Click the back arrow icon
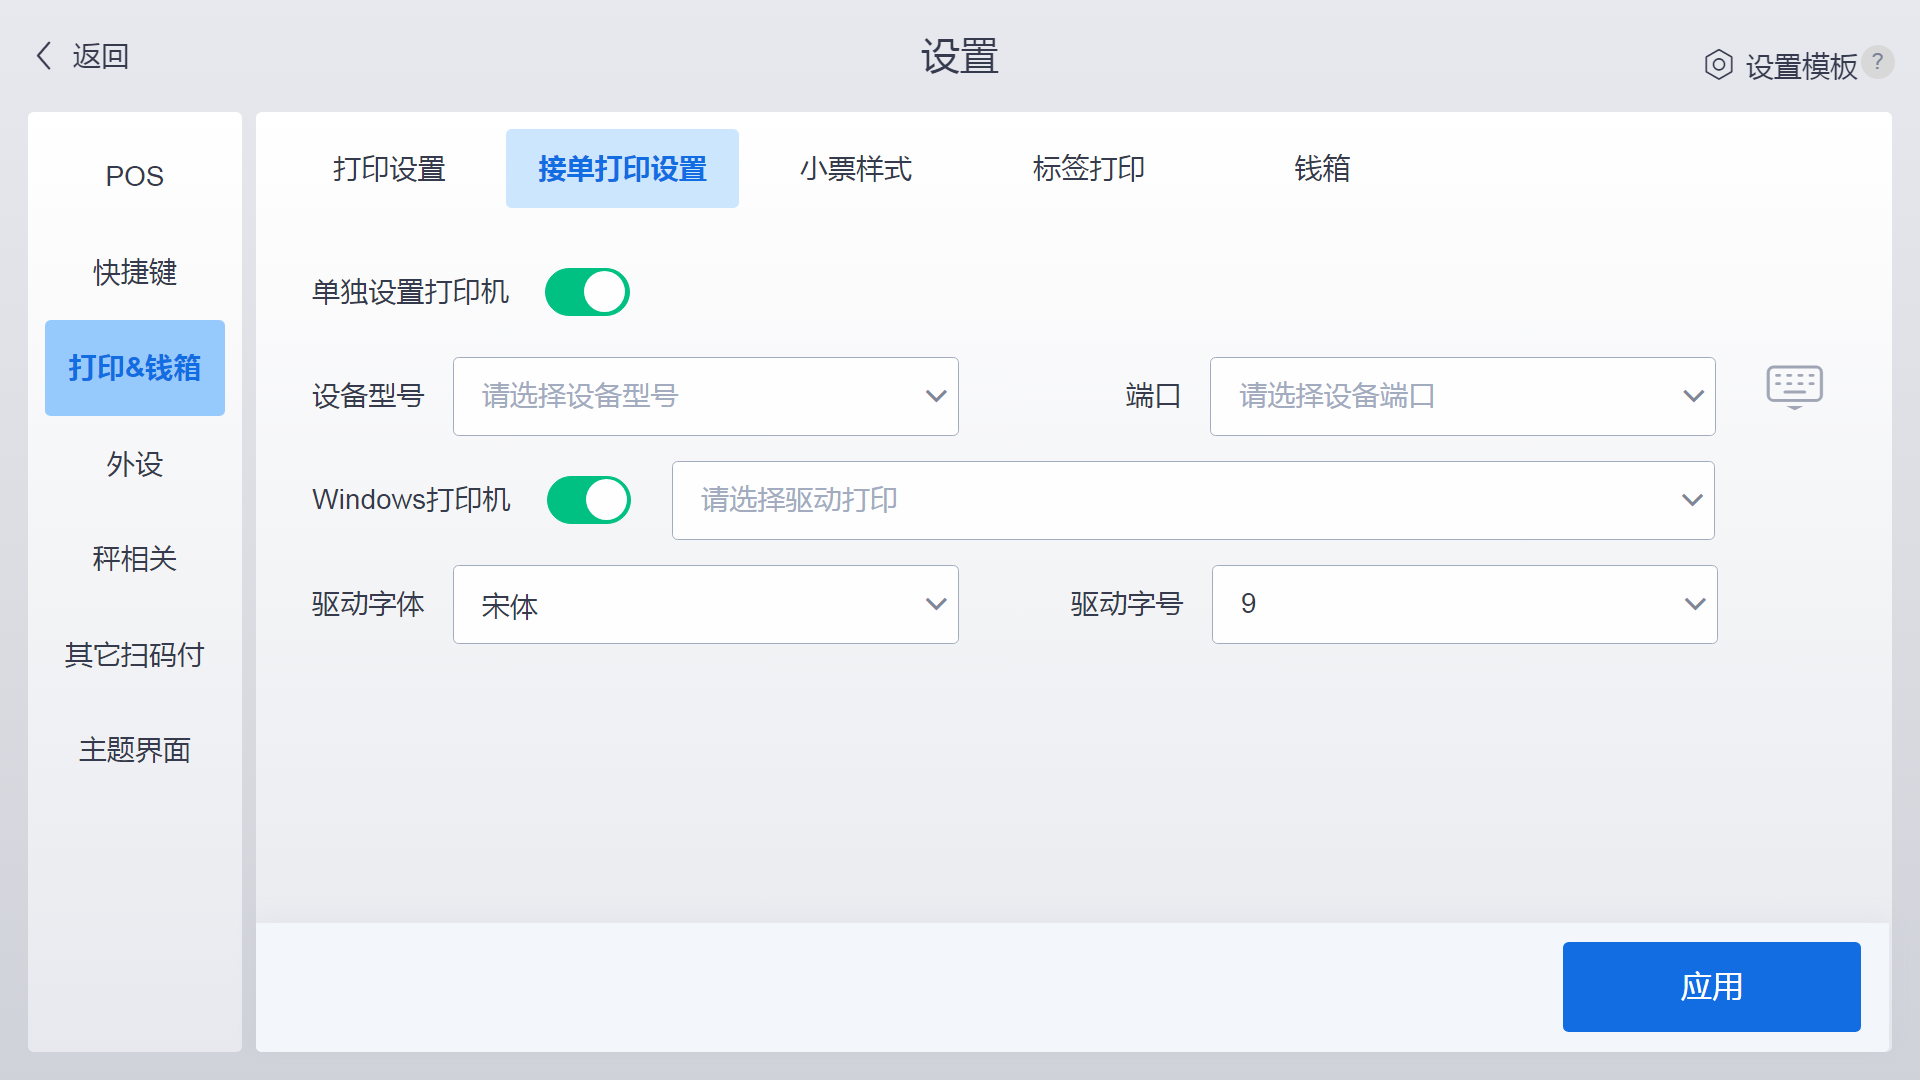Image resolution: width=1920 pixels, height=1080 pixels. tap(44, 56)
